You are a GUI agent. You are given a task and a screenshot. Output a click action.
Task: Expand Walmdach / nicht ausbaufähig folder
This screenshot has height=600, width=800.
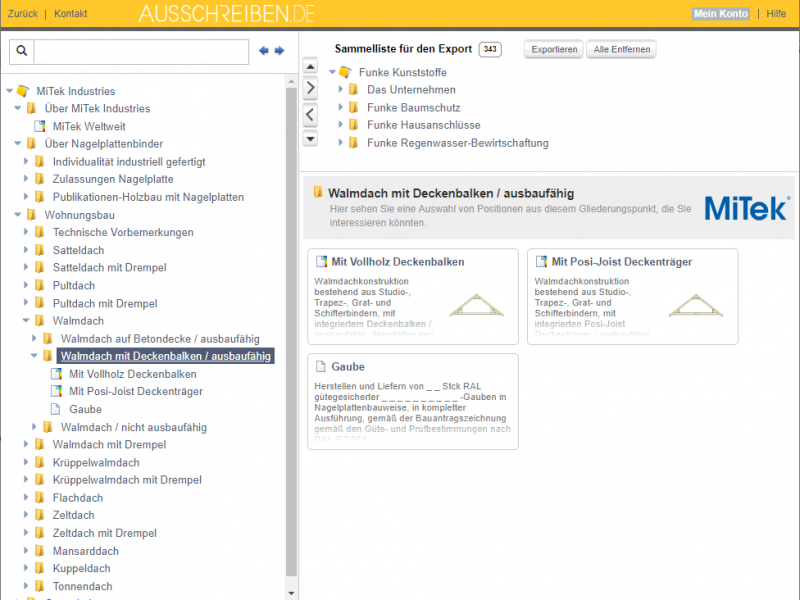pyautogui.click(x=34, y=427)
